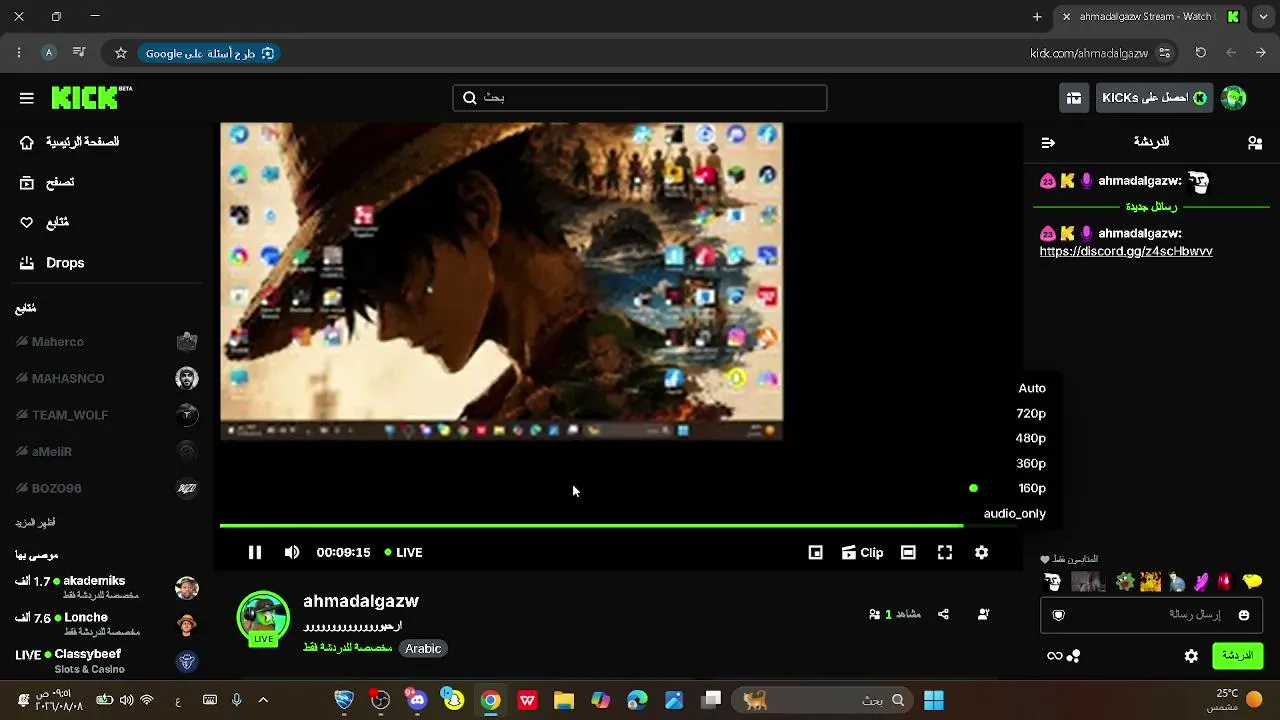The height and width of the screenshot is (720, 1280).
Task: Insert the fire quick emote
Action: 1150,581
